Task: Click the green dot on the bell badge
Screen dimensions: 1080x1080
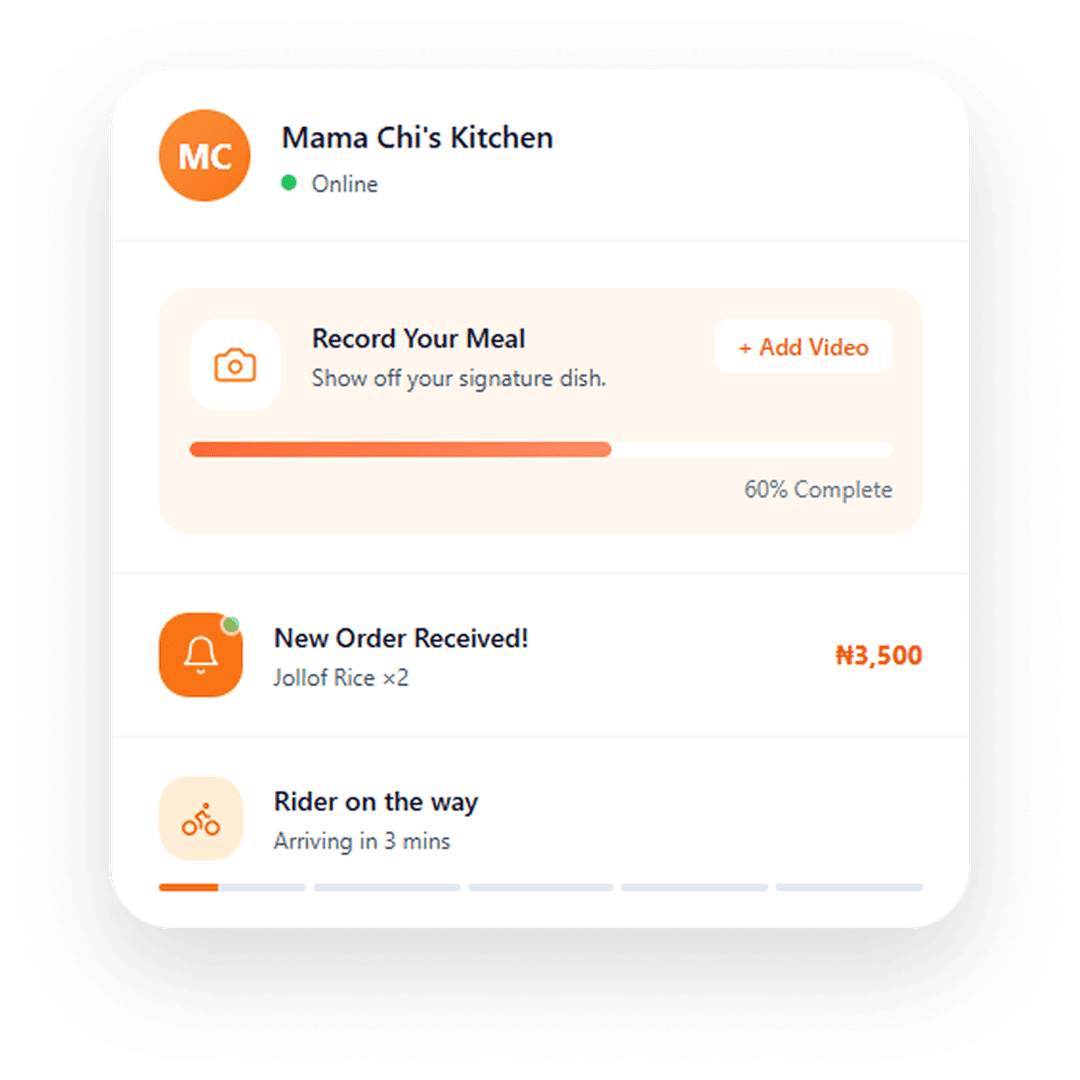Action: (x=231, y=625)
